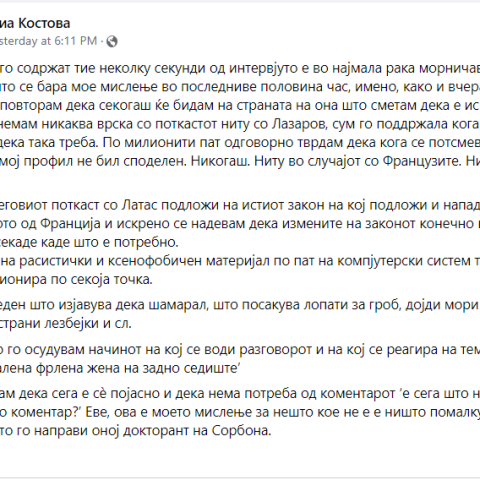Viewport: 480px width, 480px height.
Task: Click the word Латас in the post text
Action: (x=139, y=205)
